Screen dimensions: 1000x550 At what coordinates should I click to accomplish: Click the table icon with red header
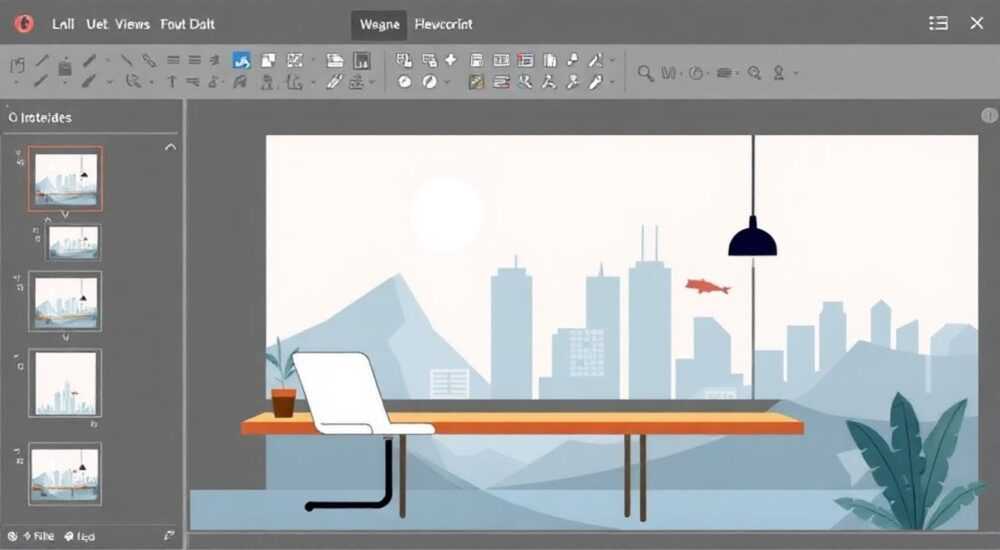pos(526,61)
